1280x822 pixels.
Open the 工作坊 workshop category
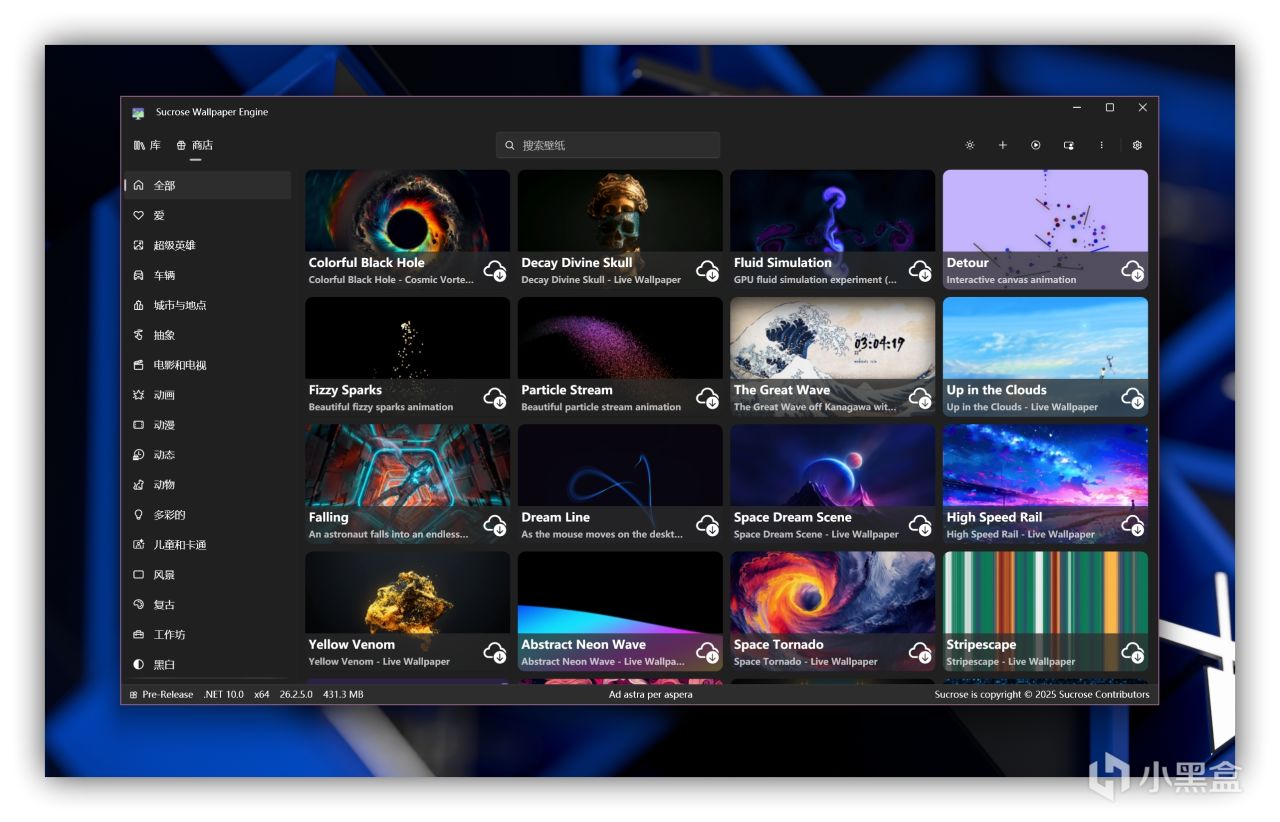tap(208, 635)
